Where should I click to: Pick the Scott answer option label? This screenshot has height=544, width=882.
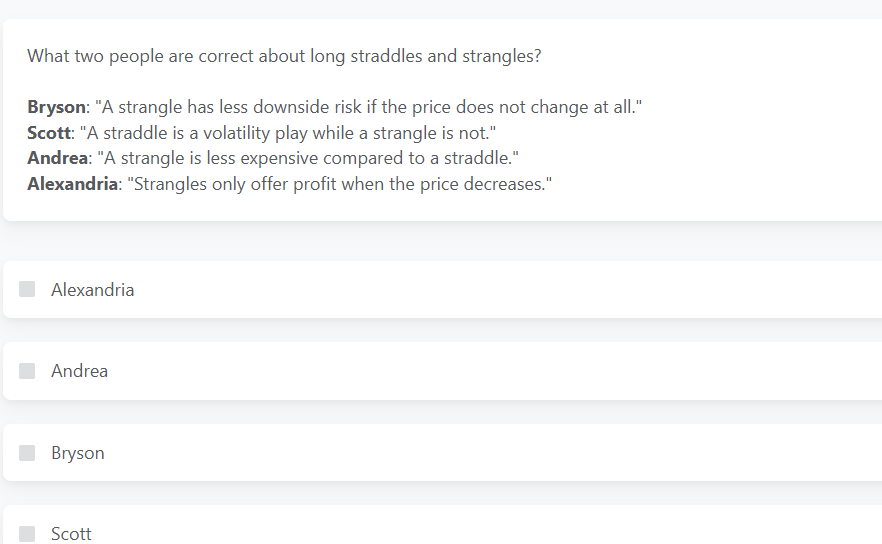(x=71, y=534)
